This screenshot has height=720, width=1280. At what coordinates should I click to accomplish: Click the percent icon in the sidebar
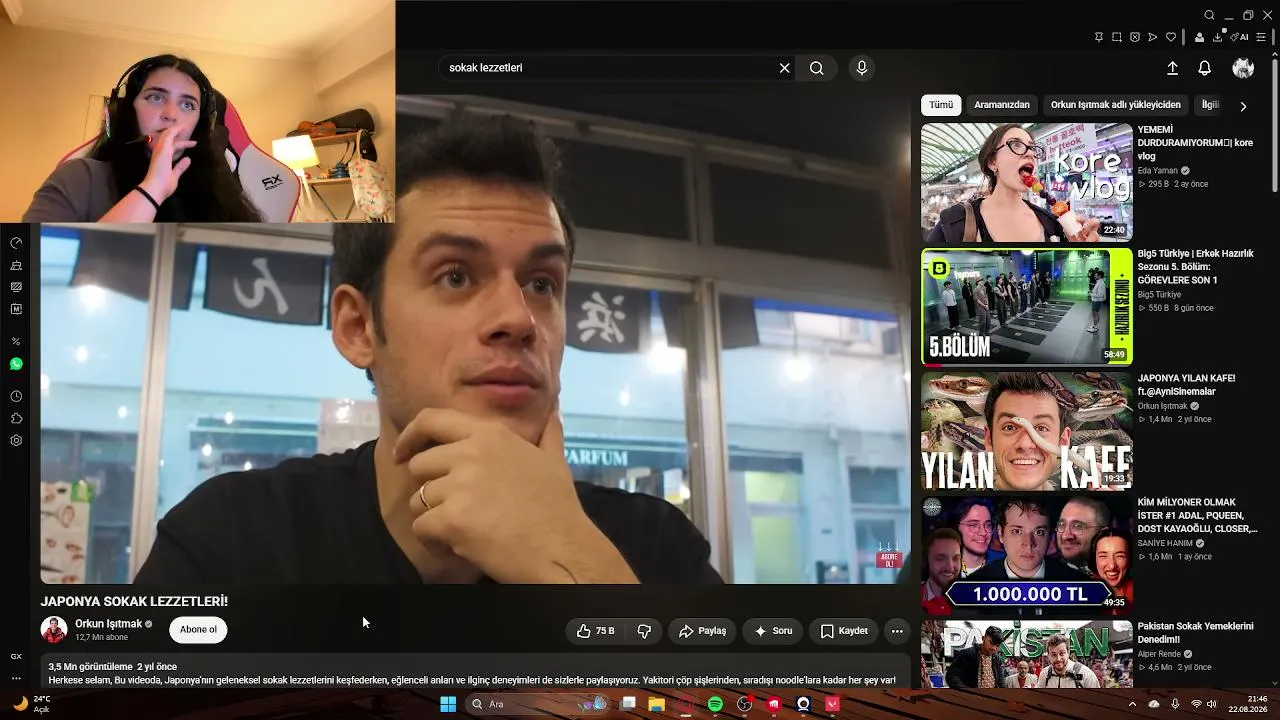[x=16, y=341]
